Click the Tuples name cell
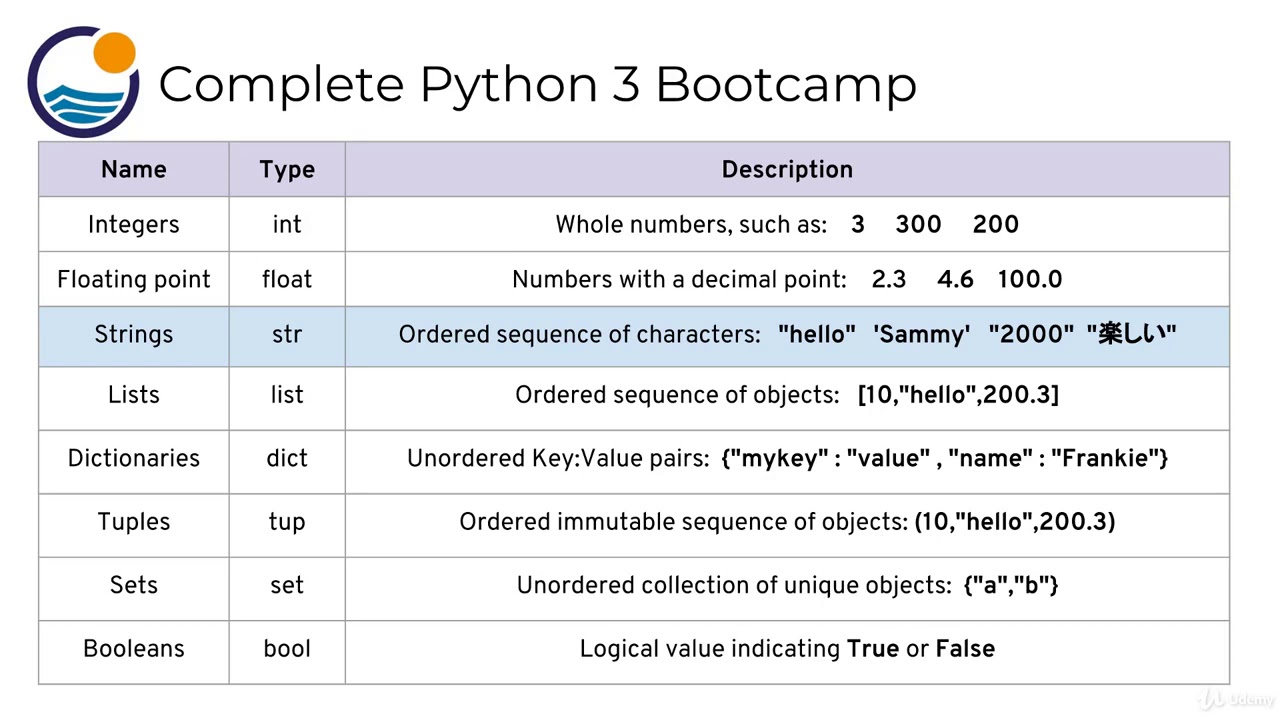1280x720 pixels. click(x=134, y=522)
